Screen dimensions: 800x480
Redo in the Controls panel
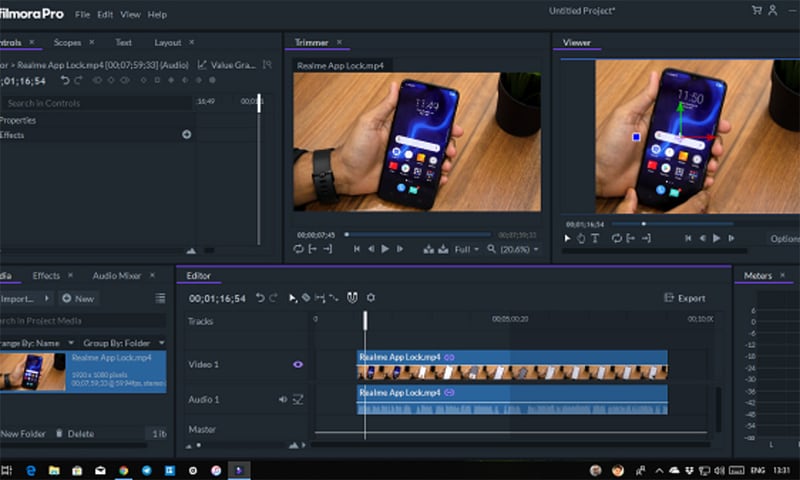click(78, 80)
